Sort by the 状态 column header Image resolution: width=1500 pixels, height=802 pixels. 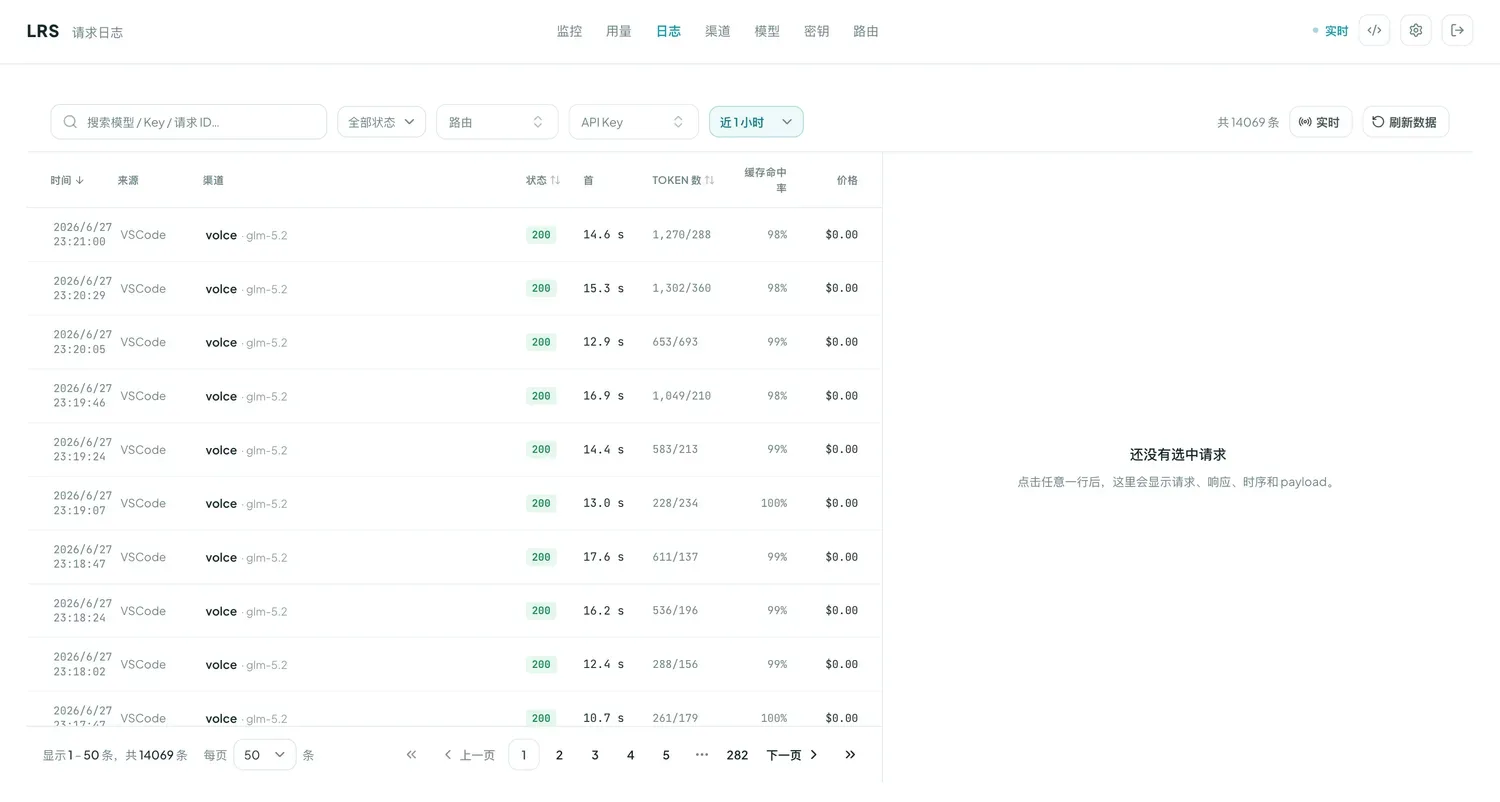pyautogui.click(x=543, y=180)
